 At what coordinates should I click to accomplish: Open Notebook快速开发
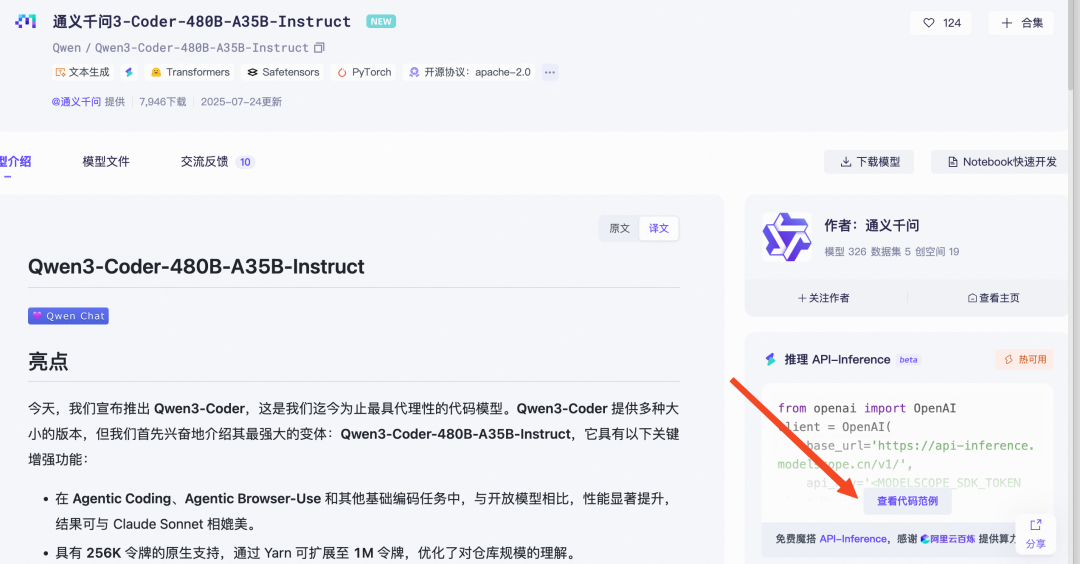1002,162
